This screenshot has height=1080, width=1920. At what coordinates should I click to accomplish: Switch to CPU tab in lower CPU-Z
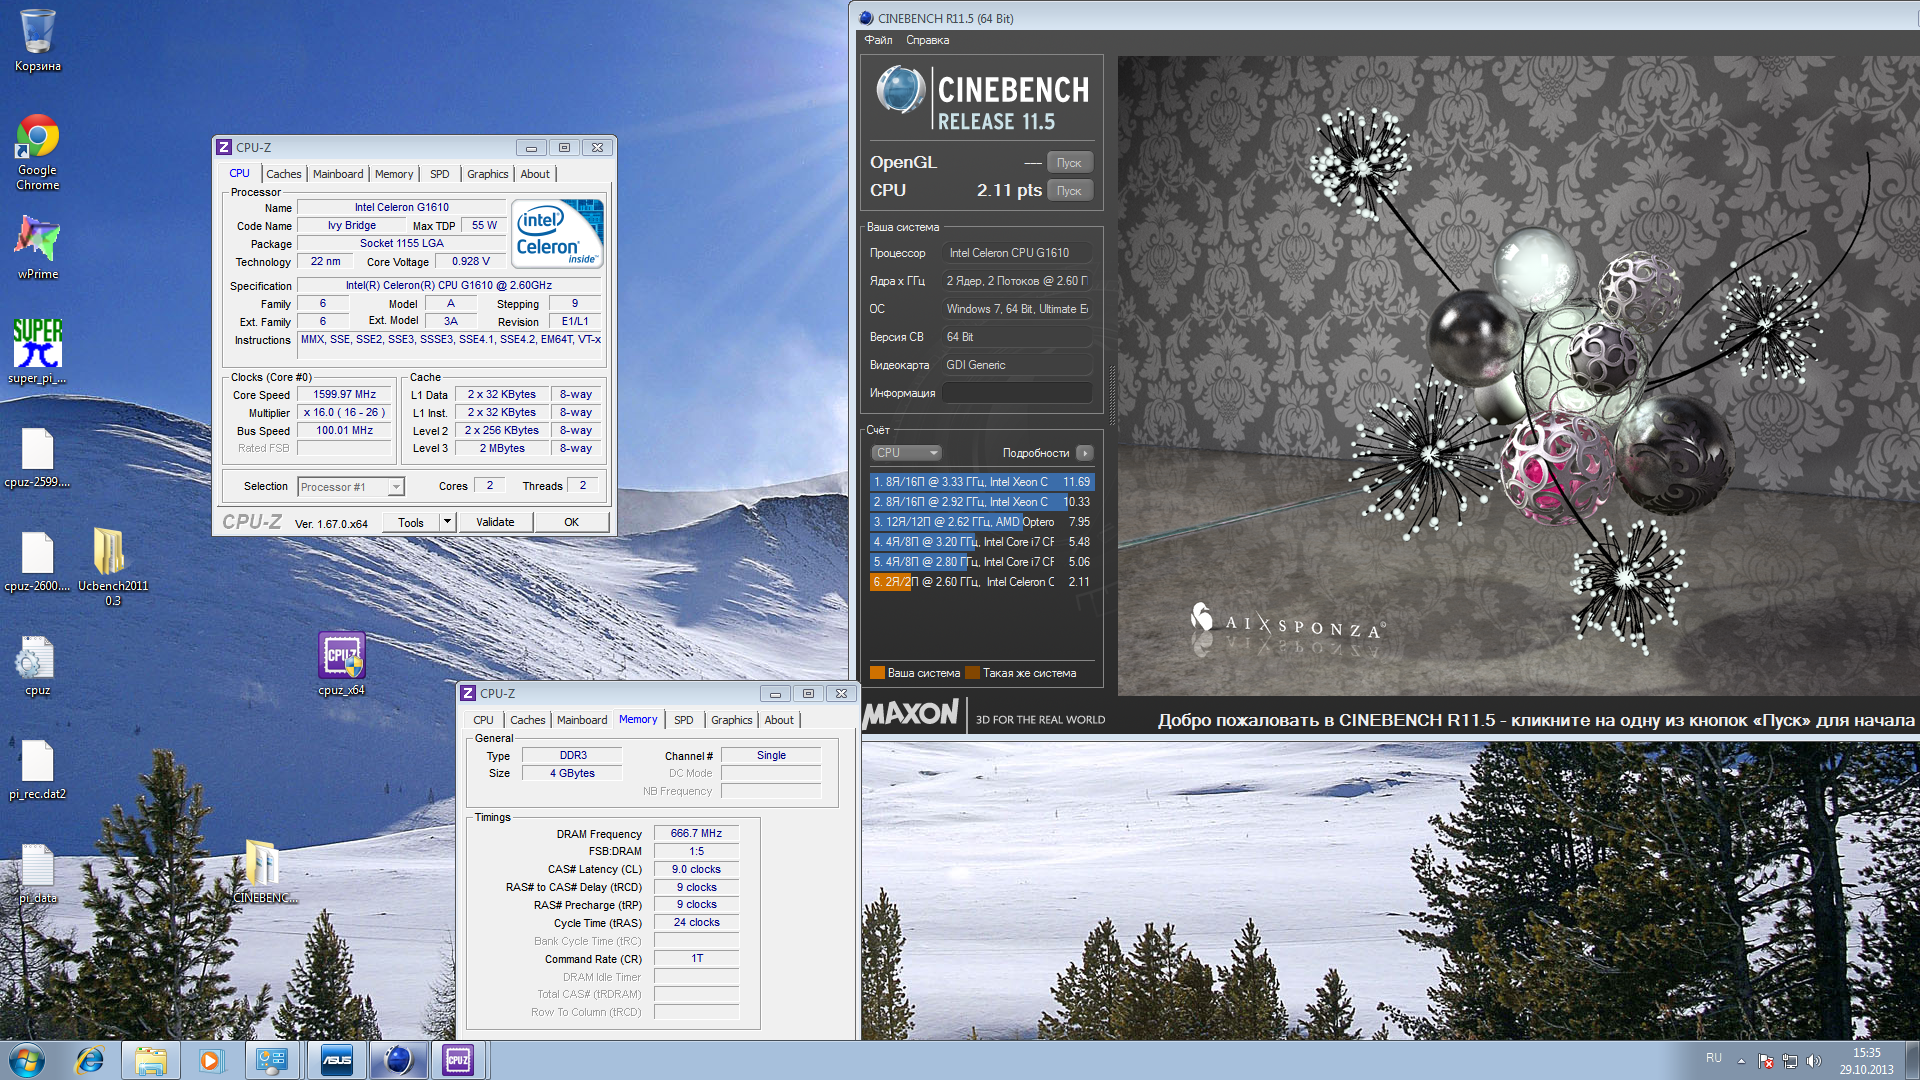(484, 720)
